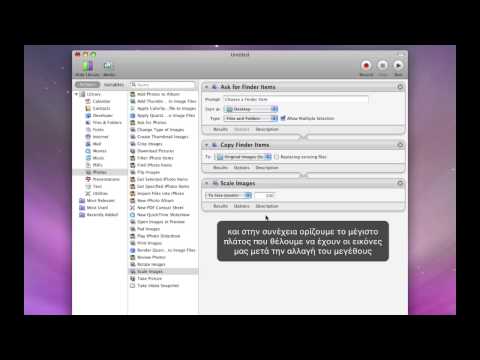Collapse the Scale Images action
This screenshot has width=480, height=360.
tap(207, 183)
